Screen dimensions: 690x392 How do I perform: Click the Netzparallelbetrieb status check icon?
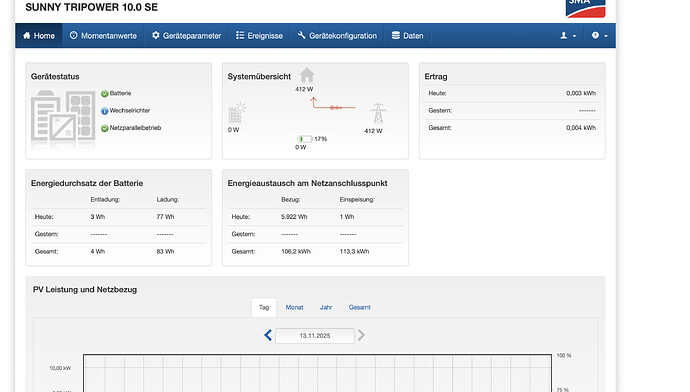pyautogui.click(x=105, y=128)
